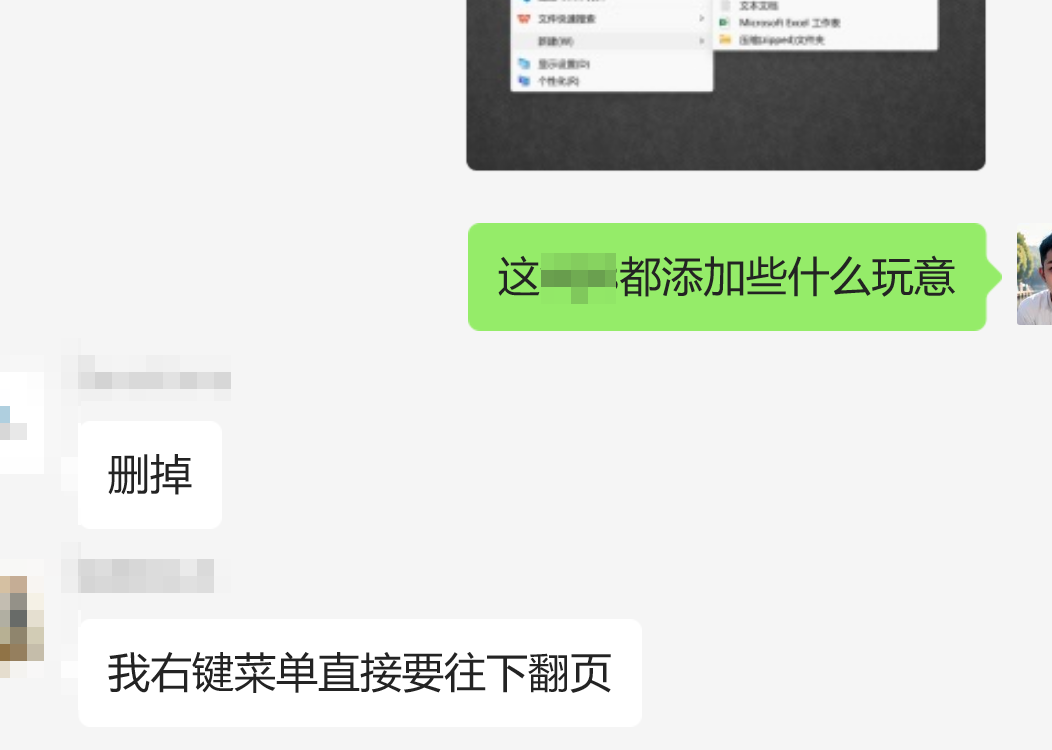
Task: Expand the submenu arrow next to 文件快速搜索
Action: [702, 19]
